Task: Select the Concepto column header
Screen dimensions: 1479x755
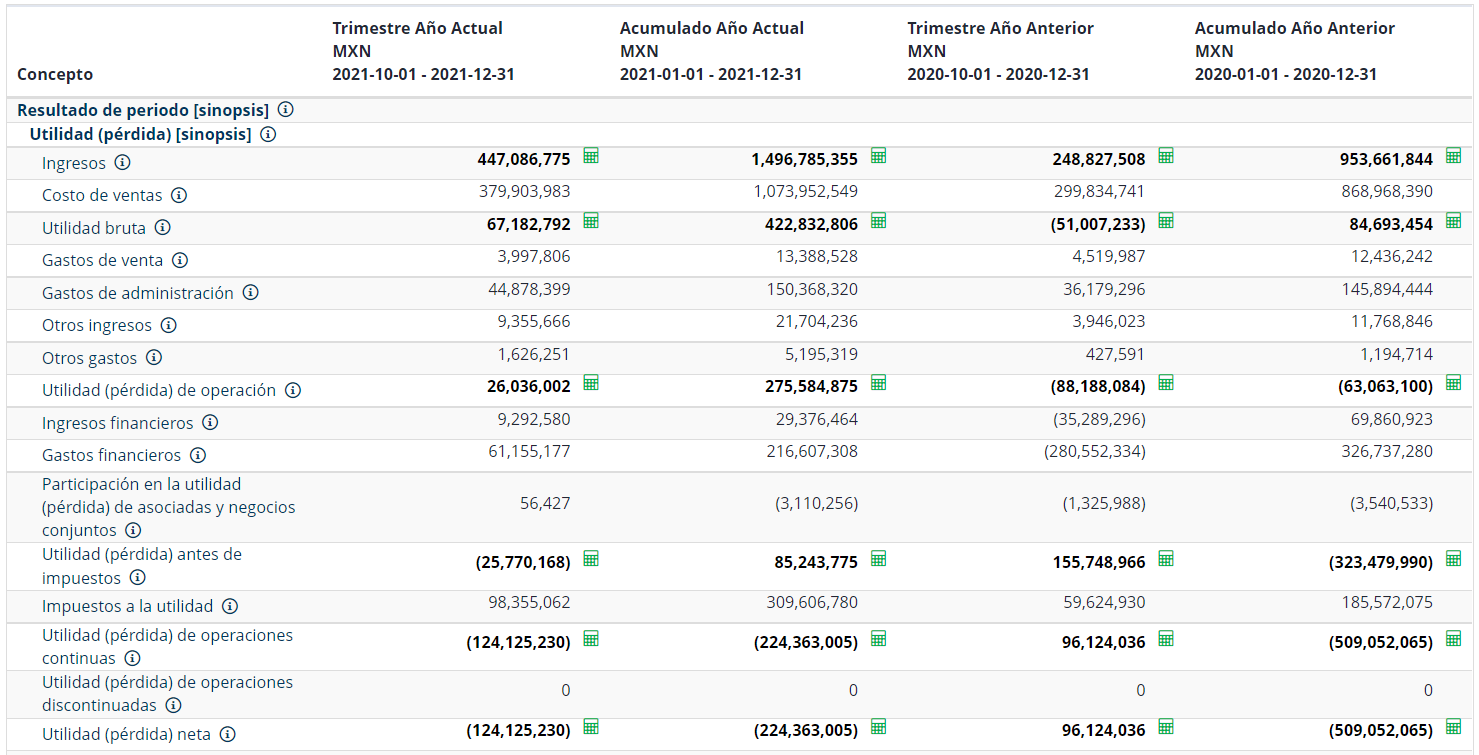Action: coord(55,74)
